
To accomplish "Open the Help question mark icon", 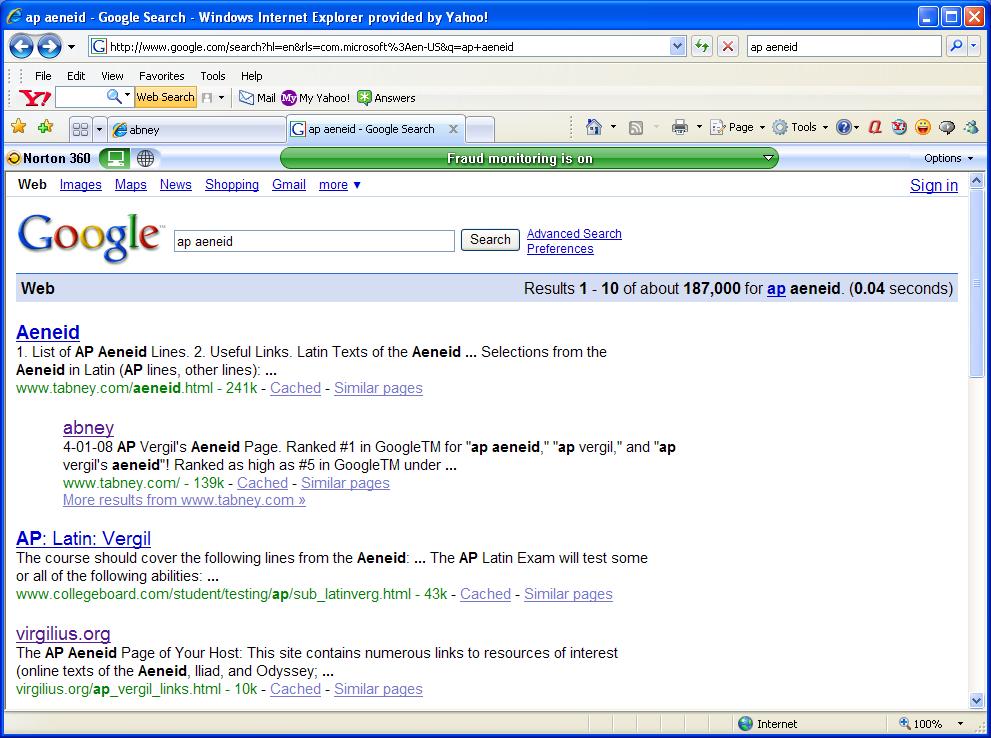I will click(x=843, y=128).
